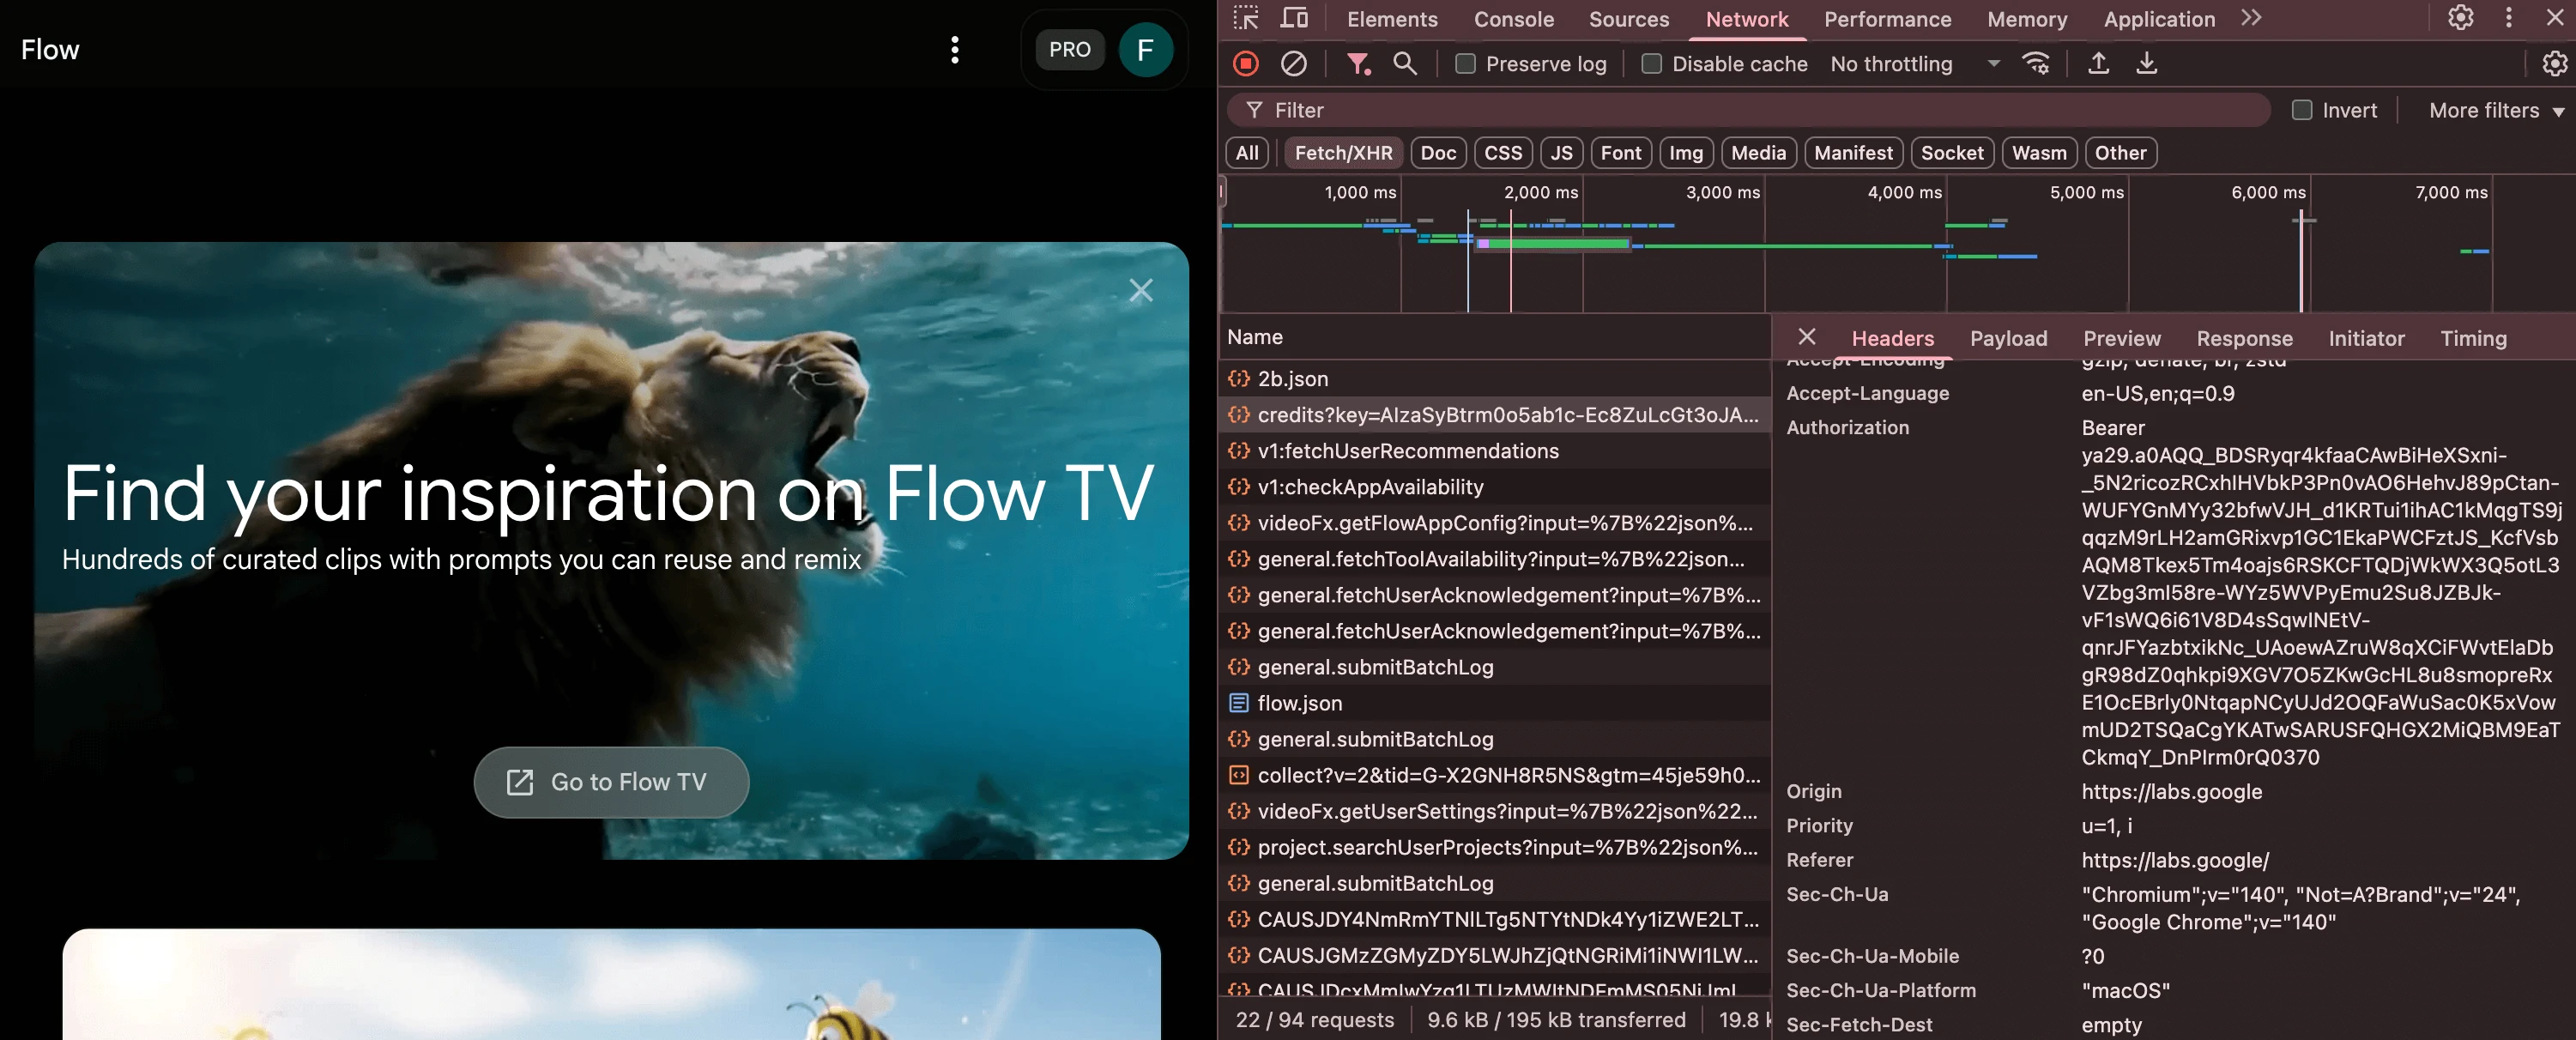Toggle the network filter funnel icon

[1357, 64]
